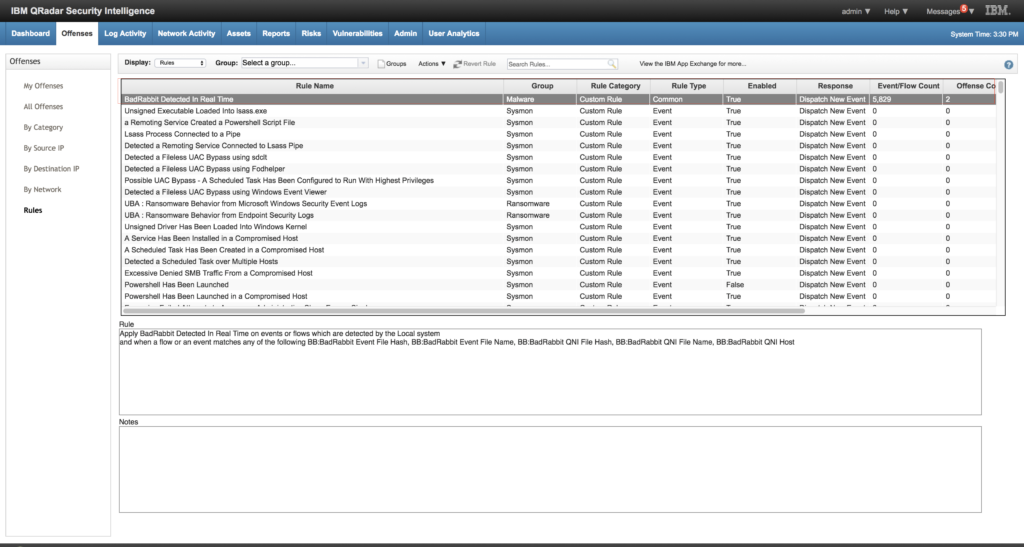Image resolution: width=1024 pixels, height=547 pixels.
Task: Open By Network in sidebar
Action: 42,190
